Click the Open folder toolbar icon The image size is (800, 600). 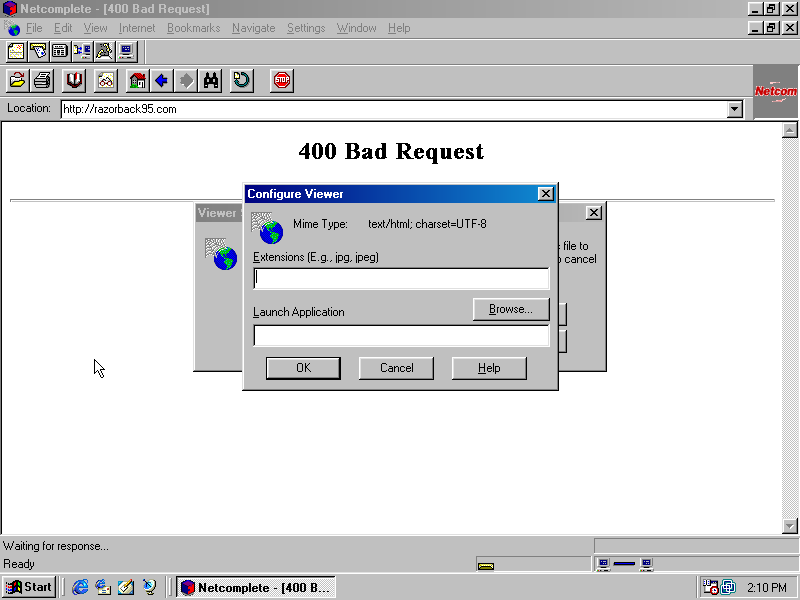pos(17,80)
